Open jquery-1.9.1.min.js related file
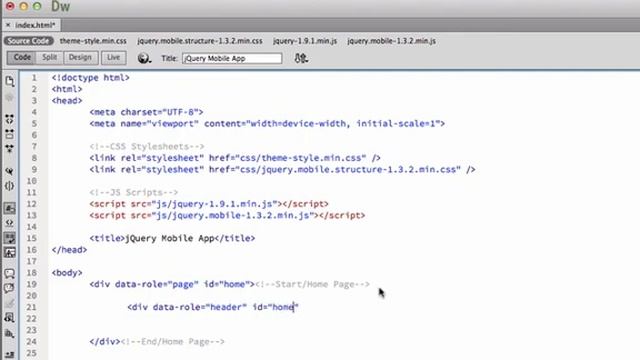The width and height of the screenshot is (640, 360). point(305,41)
